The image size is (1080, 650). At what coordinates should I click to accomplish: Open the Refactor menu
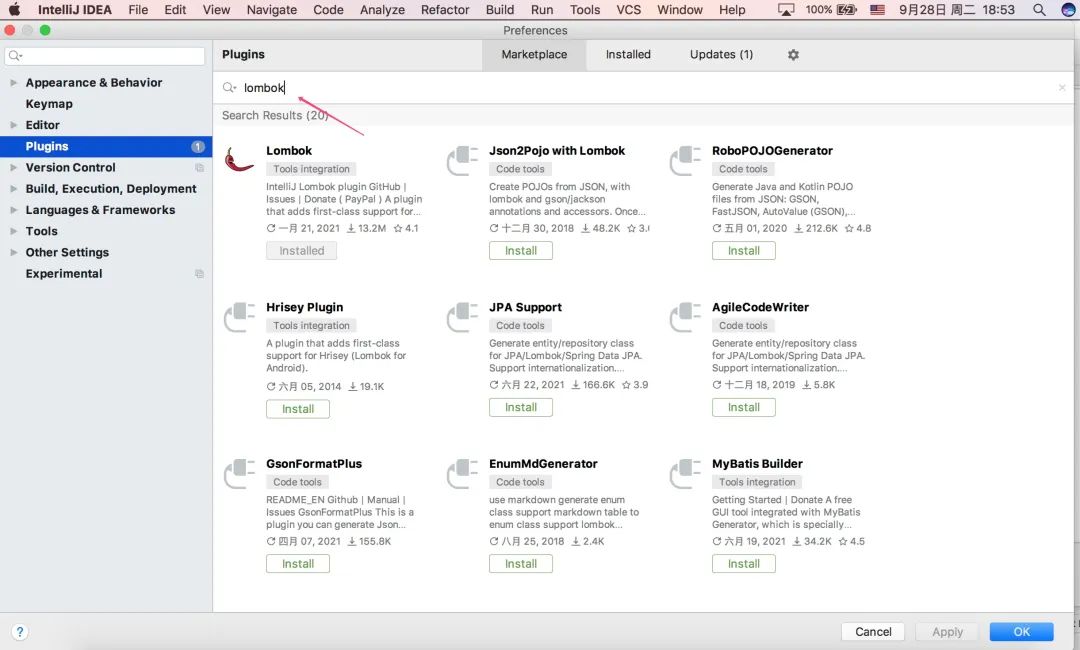coord(445,10)
